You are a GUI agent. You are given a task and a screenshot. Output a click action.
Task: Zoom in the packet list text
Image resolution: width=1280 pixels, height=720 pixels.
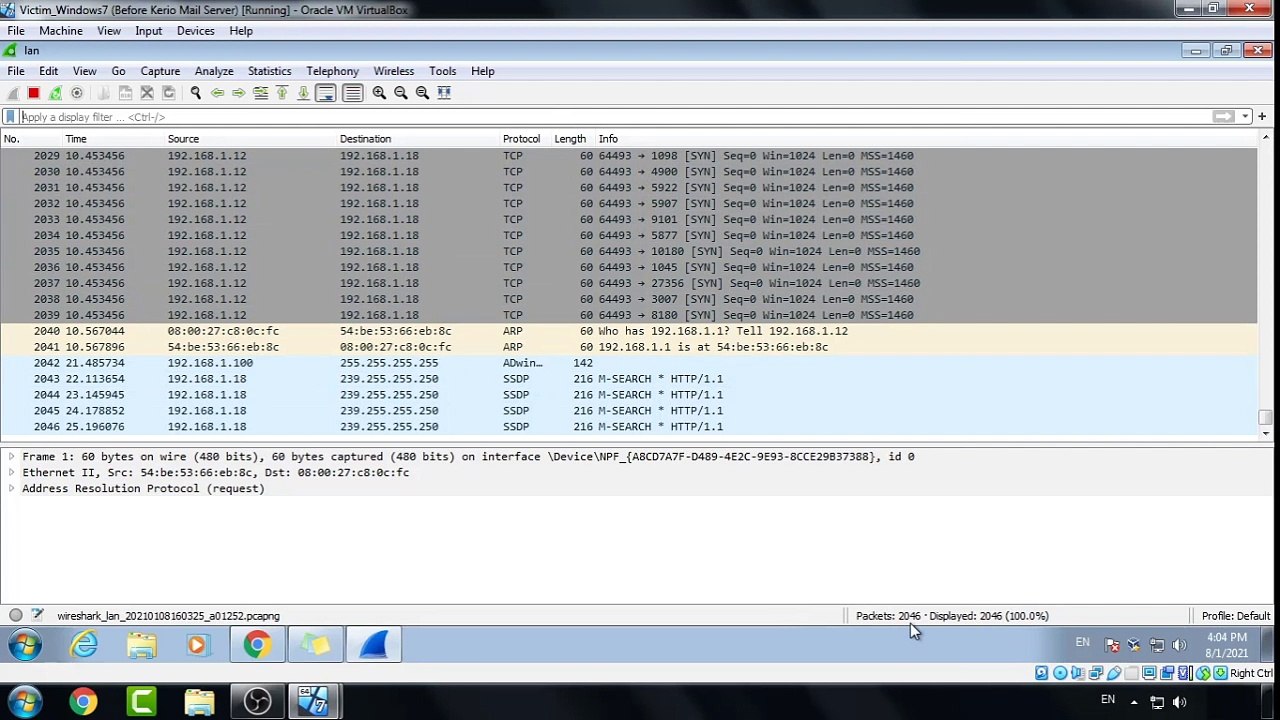379,93
